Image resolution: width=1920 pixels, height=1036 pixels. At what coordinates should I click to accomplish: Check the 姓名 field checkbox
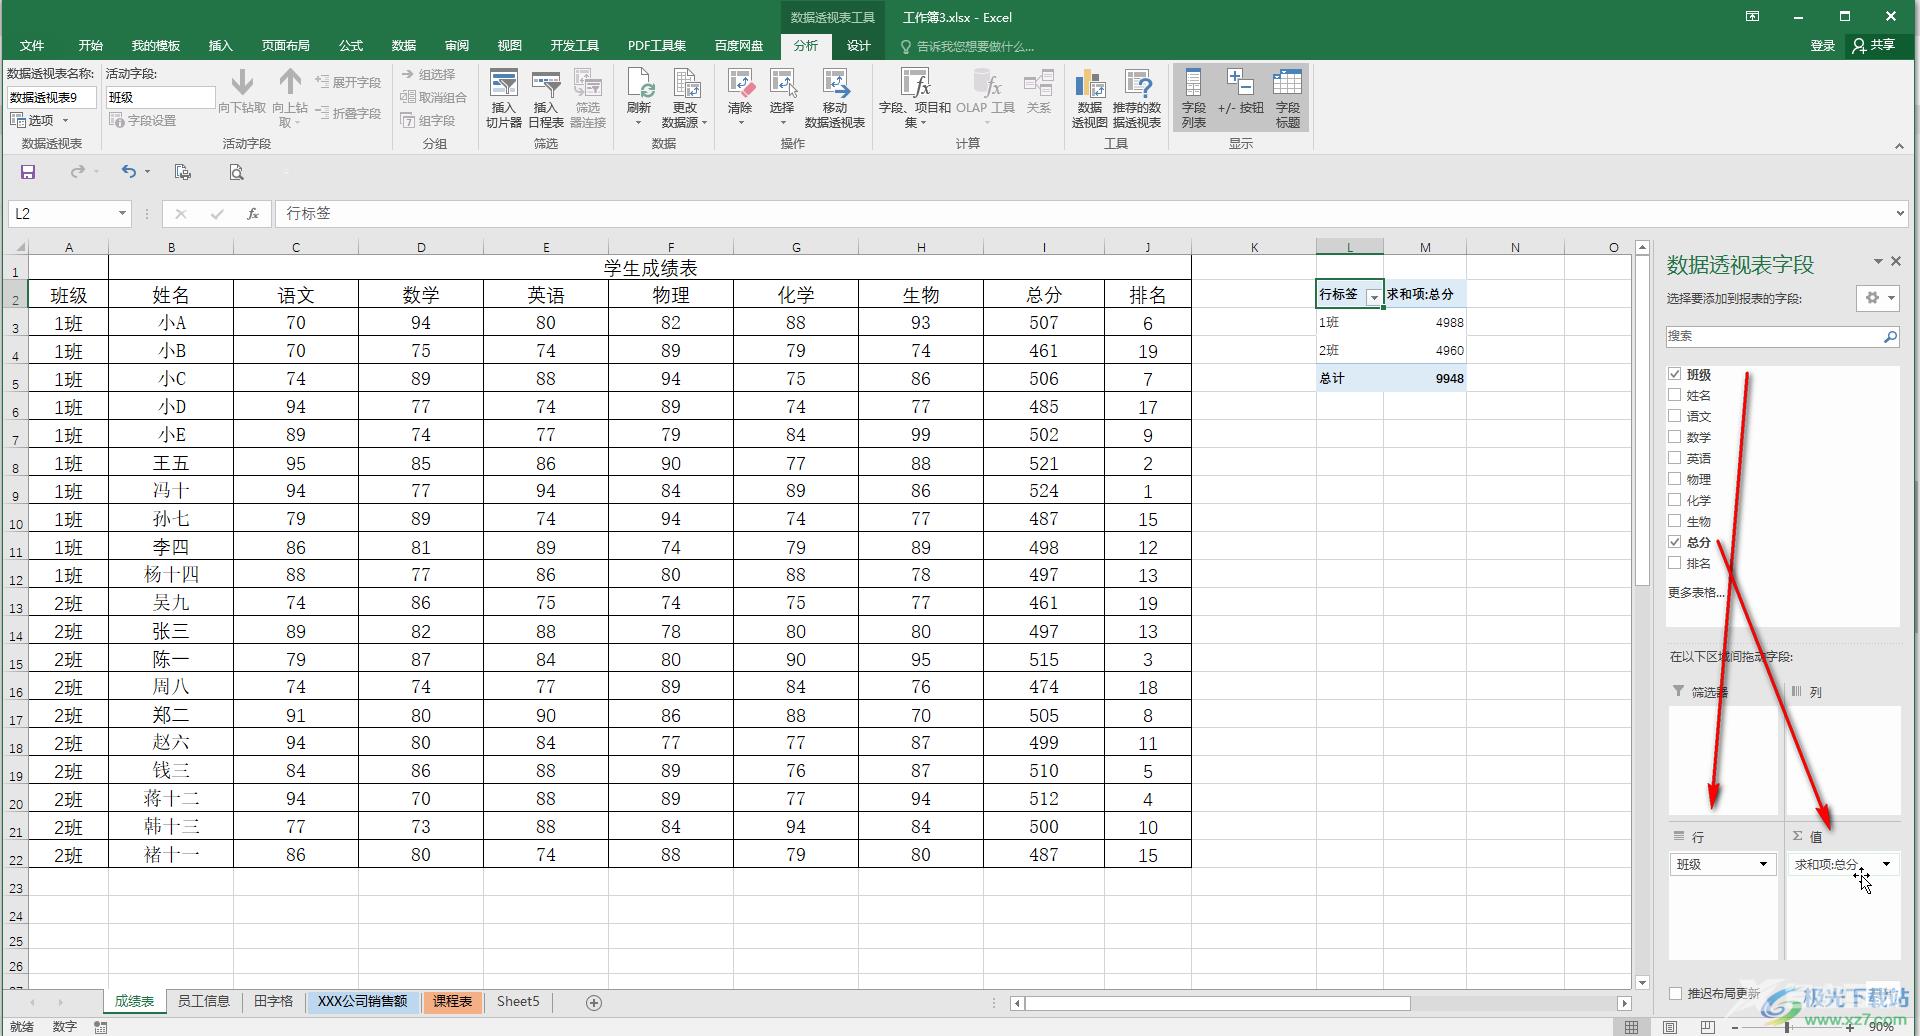coord(1674,395)
